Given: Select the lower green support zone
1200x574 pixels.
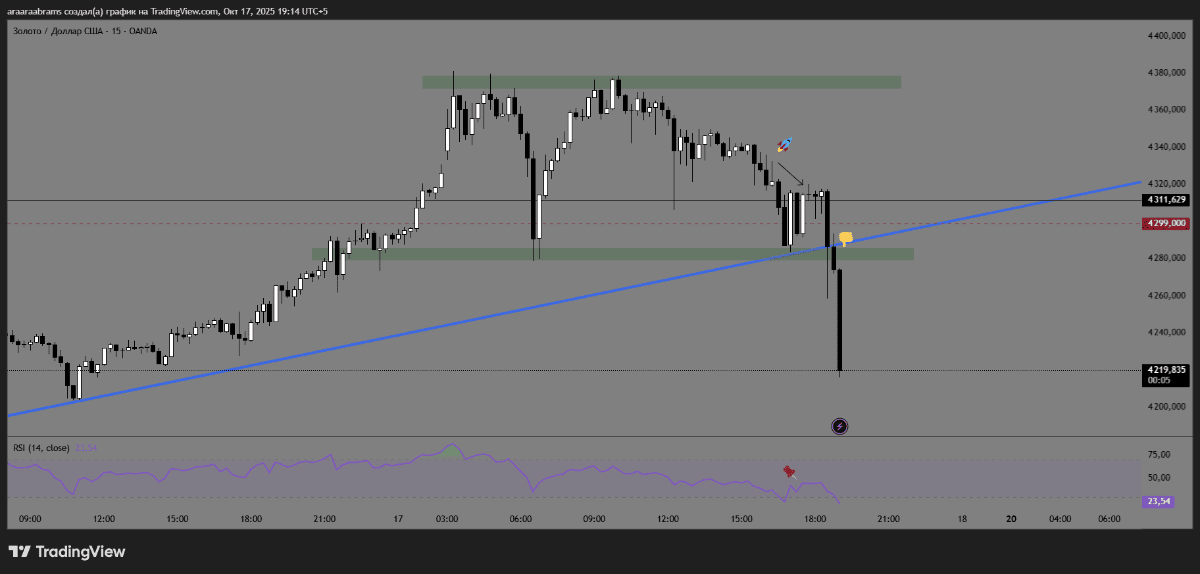Looking at the screenshot, I should (610, 255).
